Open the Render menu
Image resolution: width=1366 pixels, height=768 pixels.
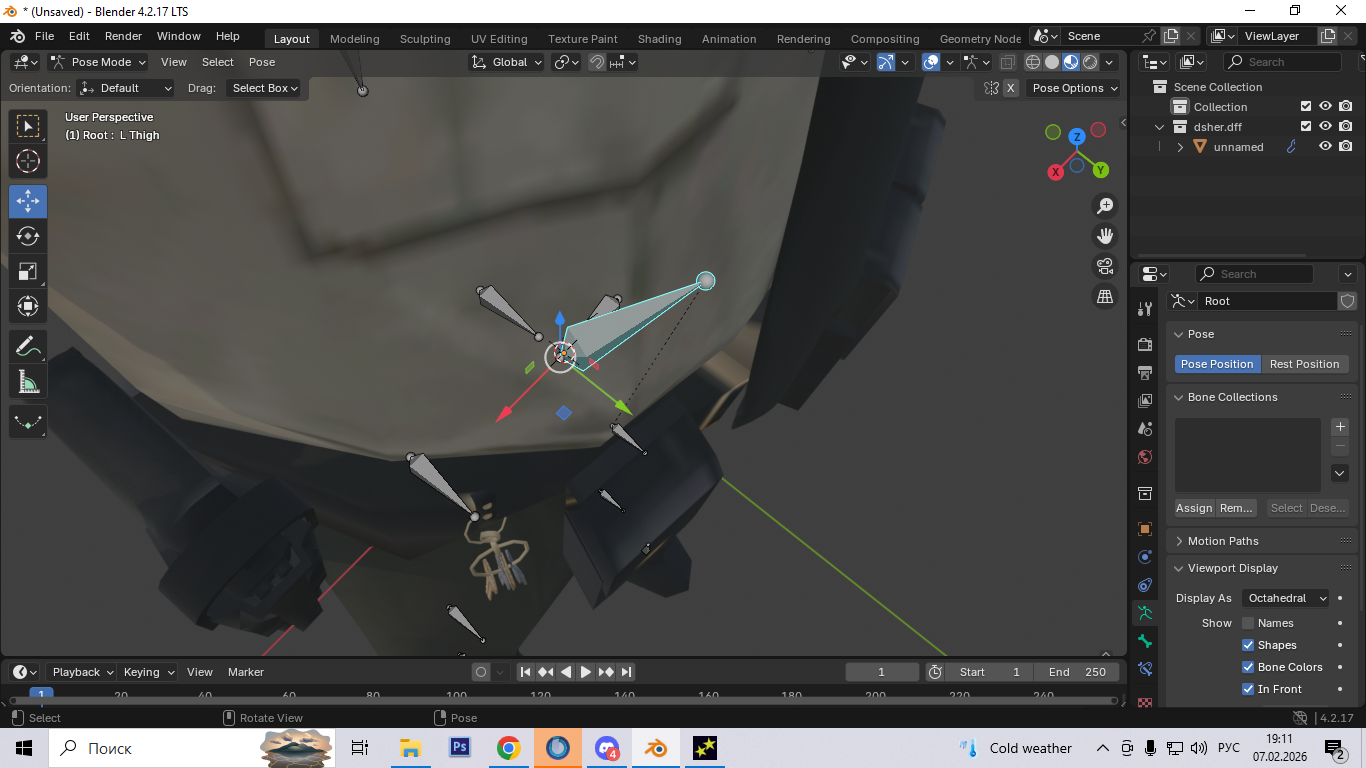[123, 36]
